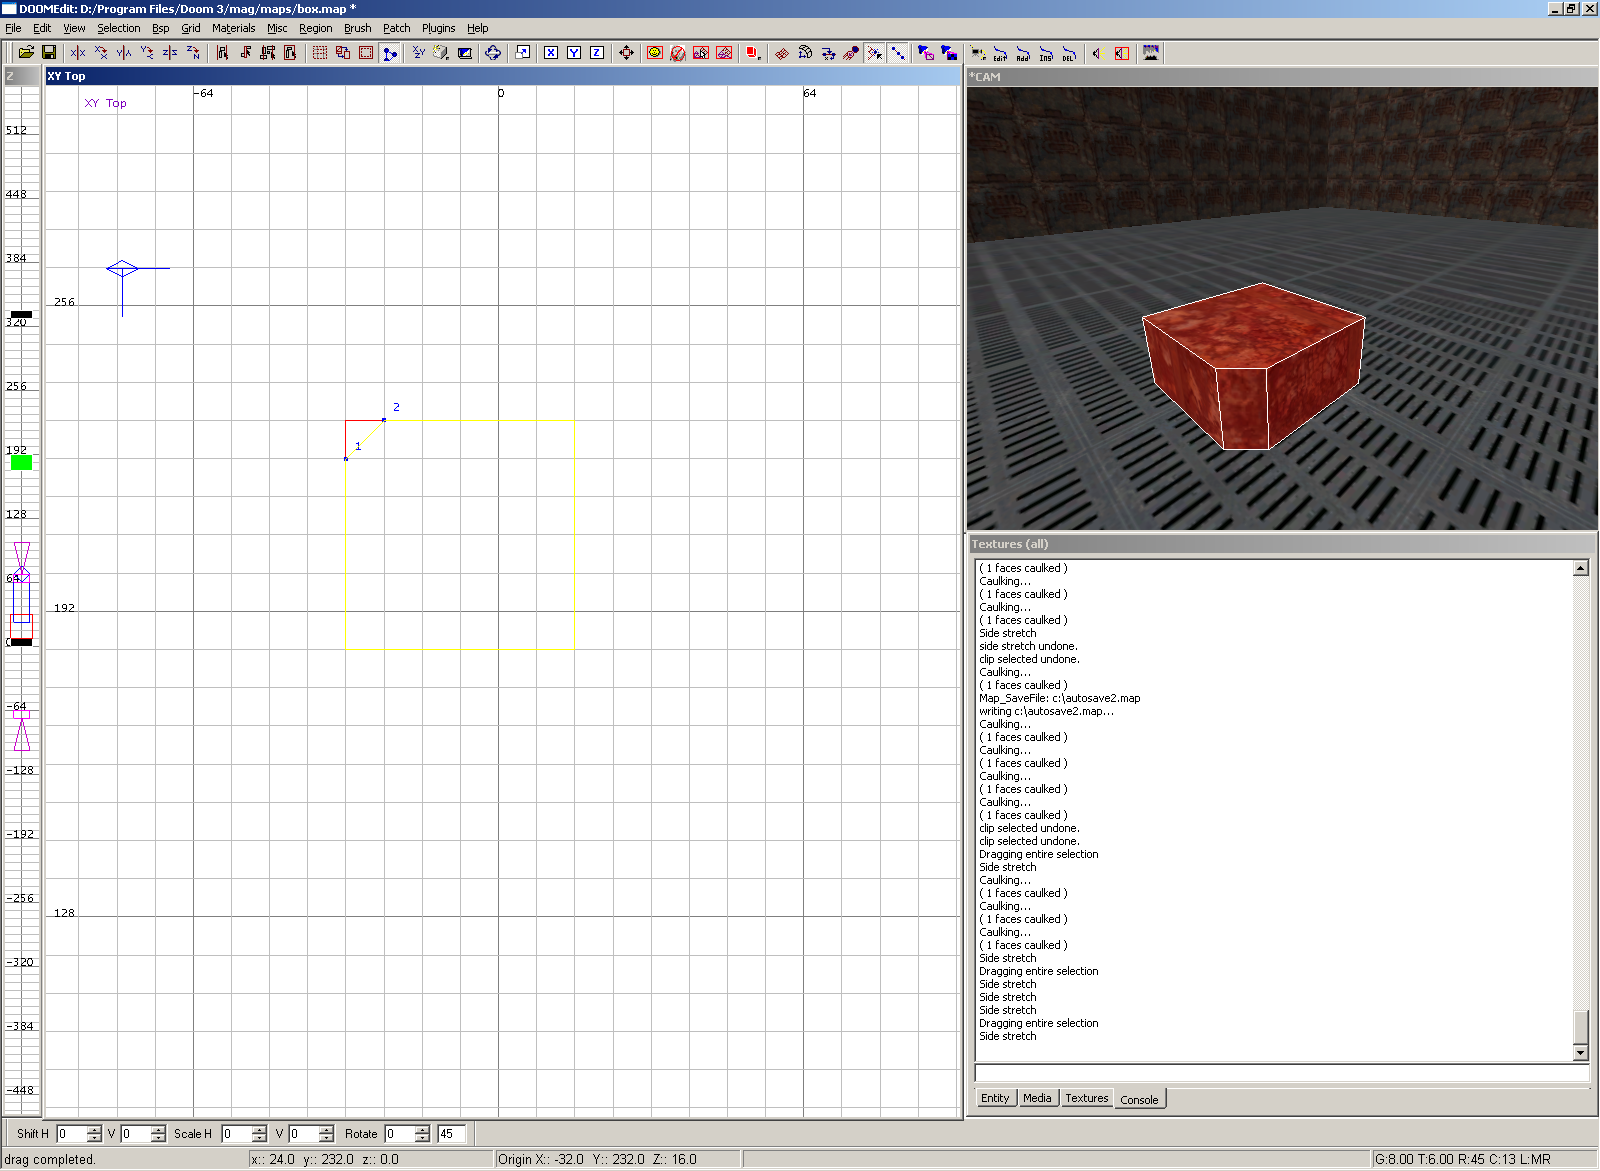
Task: Toggle the X axis lock button
Action: pos(551,53)
